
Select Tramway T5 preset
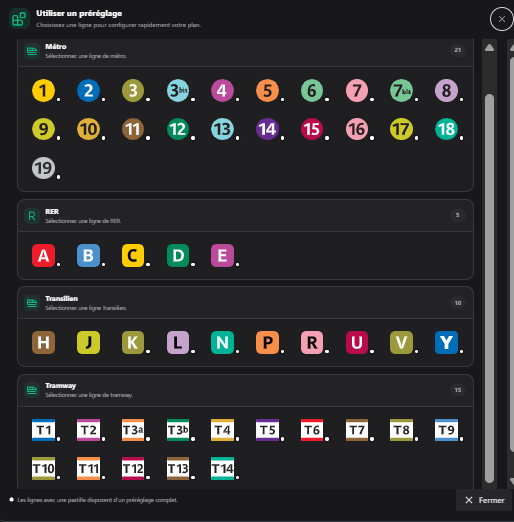[267, 430]
